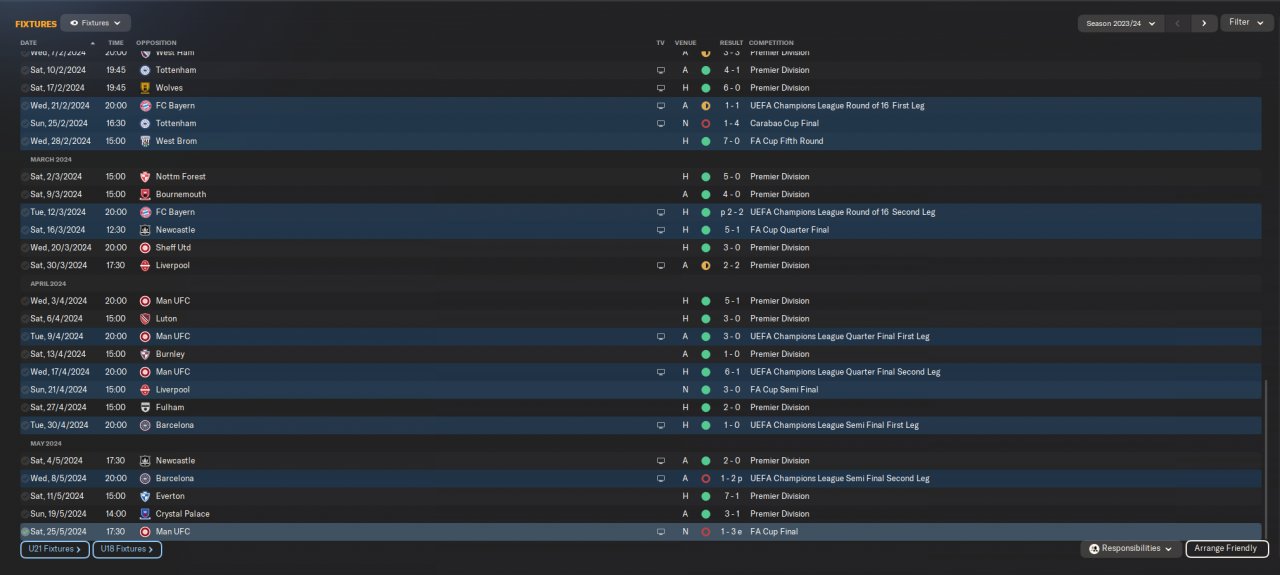Click the Luton club badge icon
The image size is (1280, 575).
145,319
